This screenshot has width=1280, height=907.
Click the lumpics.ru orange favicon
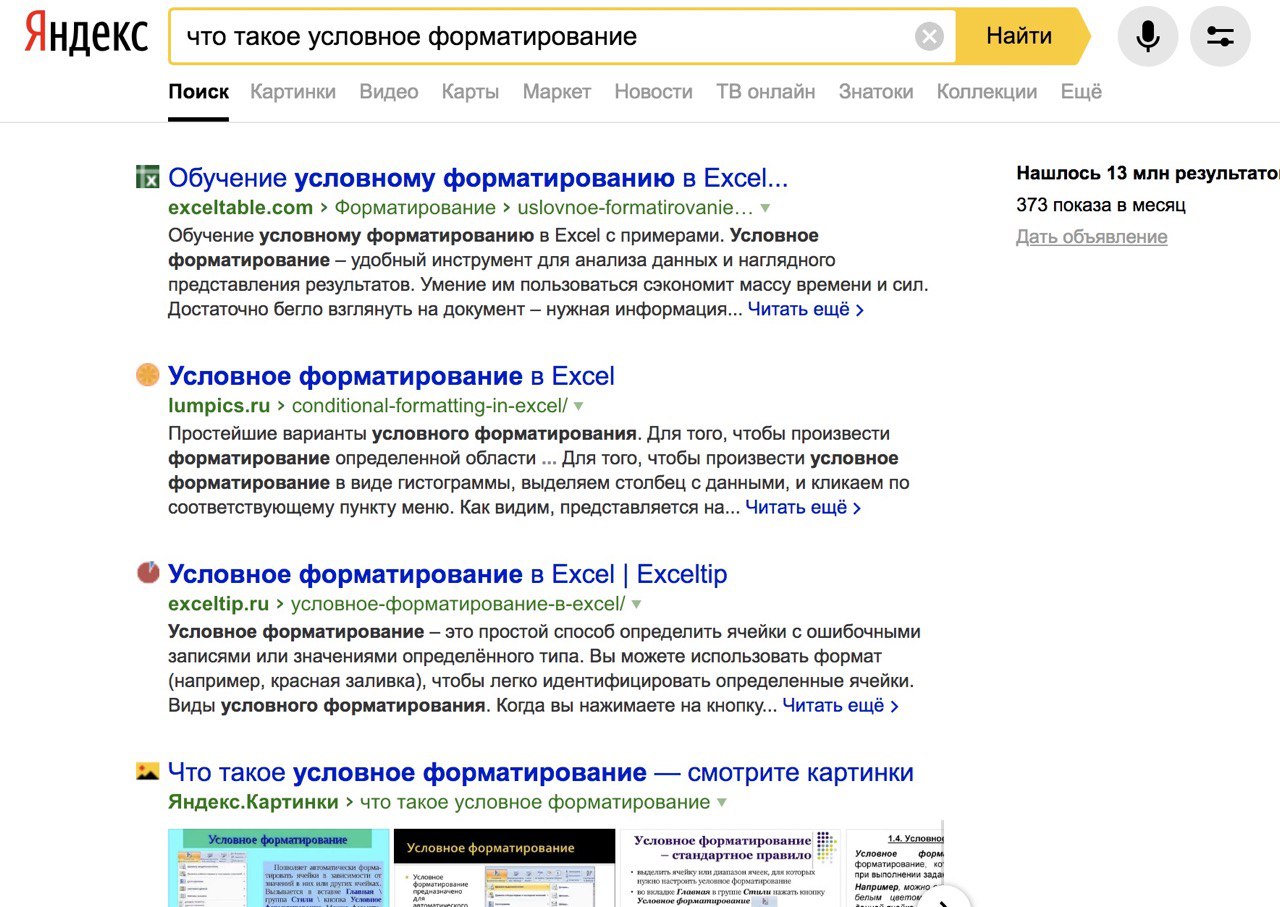[148, 375]
